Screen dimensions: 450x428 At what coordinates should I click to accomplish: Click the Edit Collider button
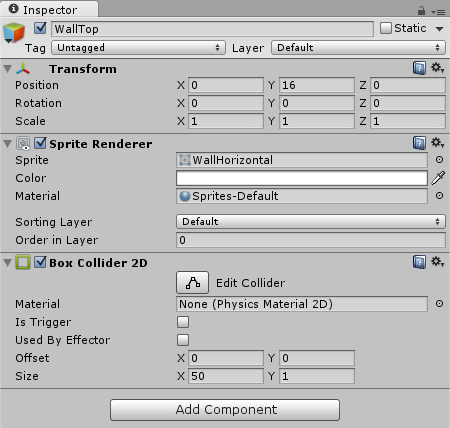pyautogui.click(x=193, y=282)
